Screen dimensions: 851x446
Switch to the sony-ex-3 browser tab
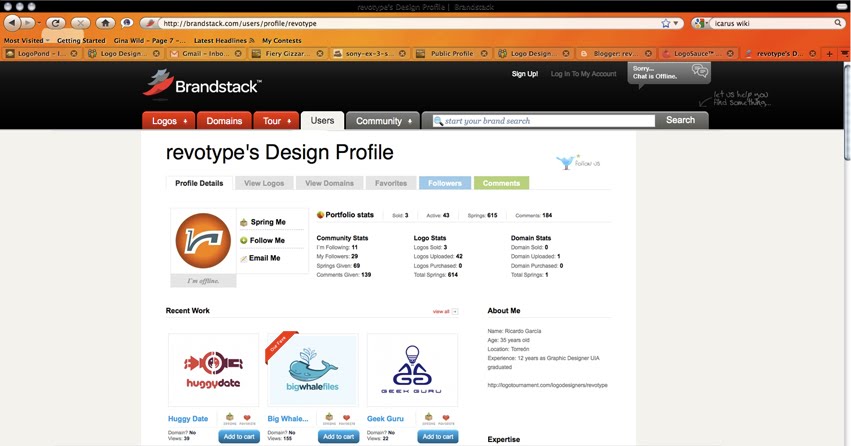click(x=369, y=53)
